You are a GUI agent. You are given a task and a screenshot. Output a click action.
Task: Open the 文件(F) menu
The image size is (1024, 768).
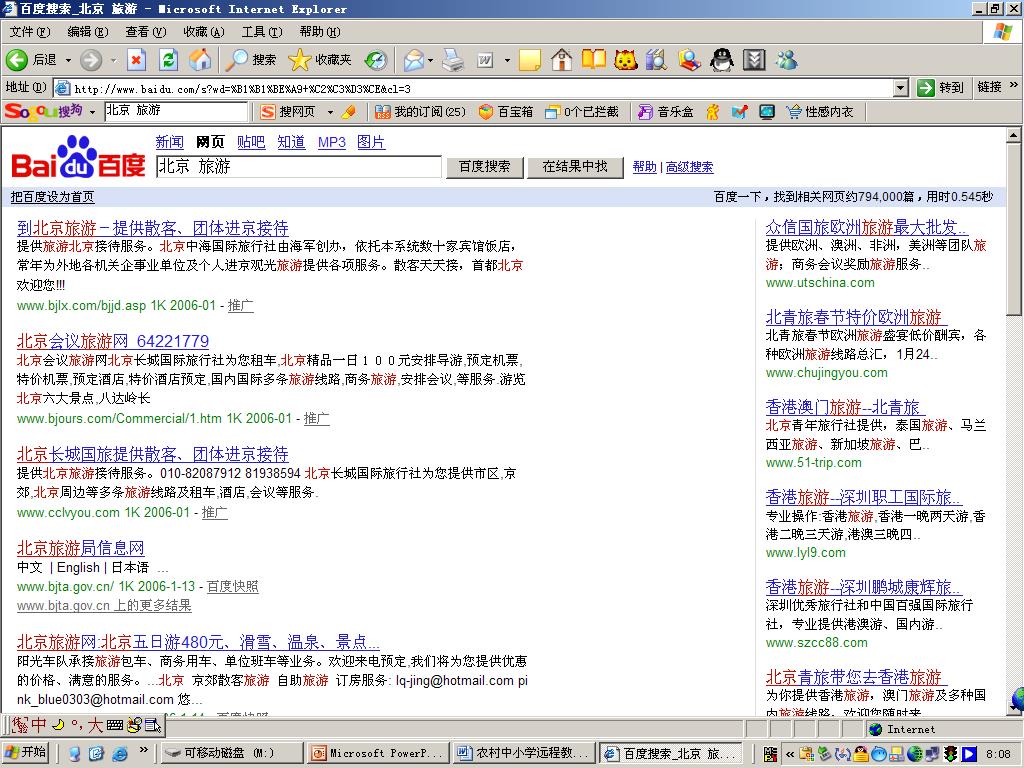(x=29, y=31)
